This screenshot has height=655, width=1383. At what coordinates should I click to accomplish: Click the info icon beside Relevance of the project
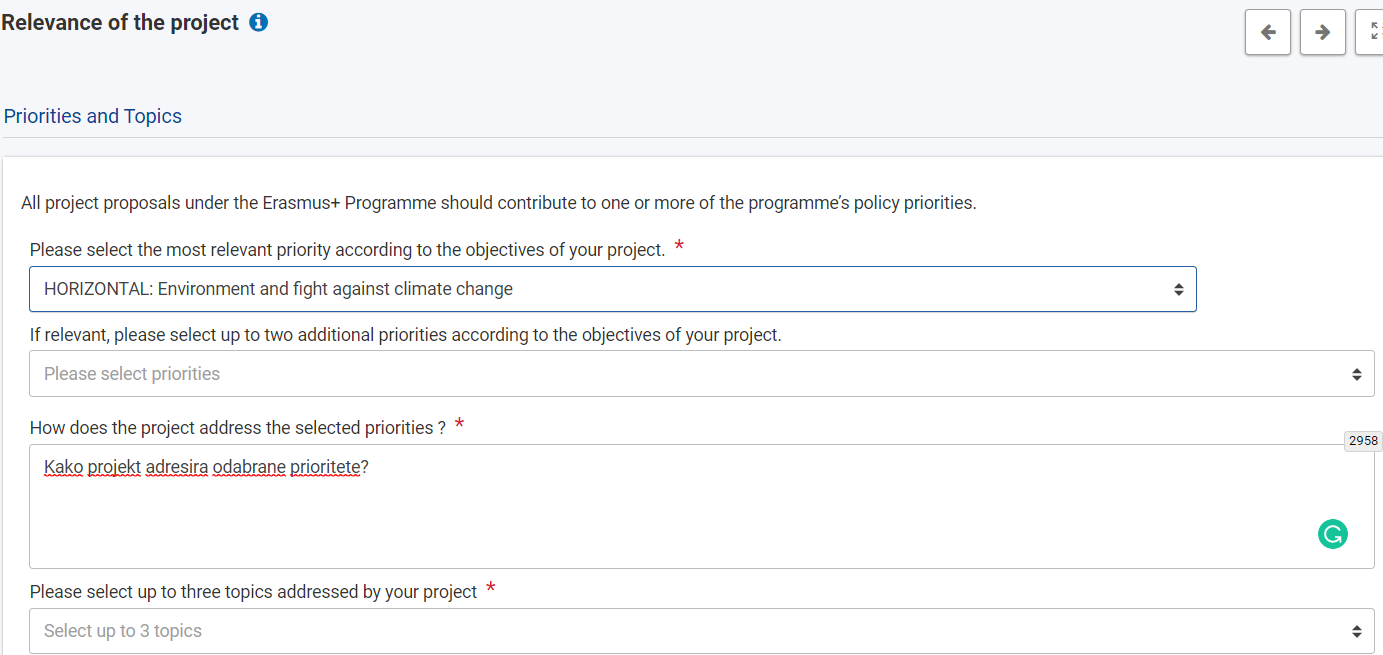pyautogui.click(x=258, y=22)
